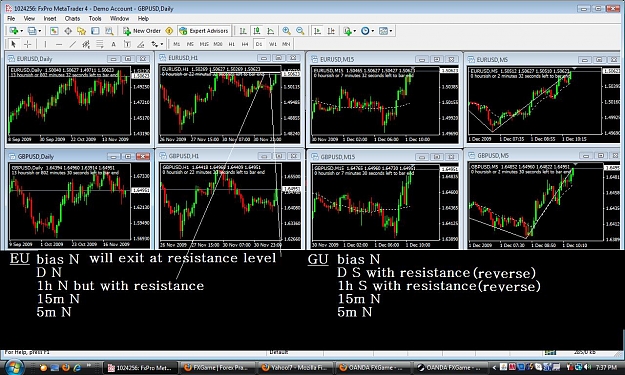Image resolution: width=625 pixels, height=375 pixels.
Task: Click the Zoom Out magnifier
Action: coord(300,31)
